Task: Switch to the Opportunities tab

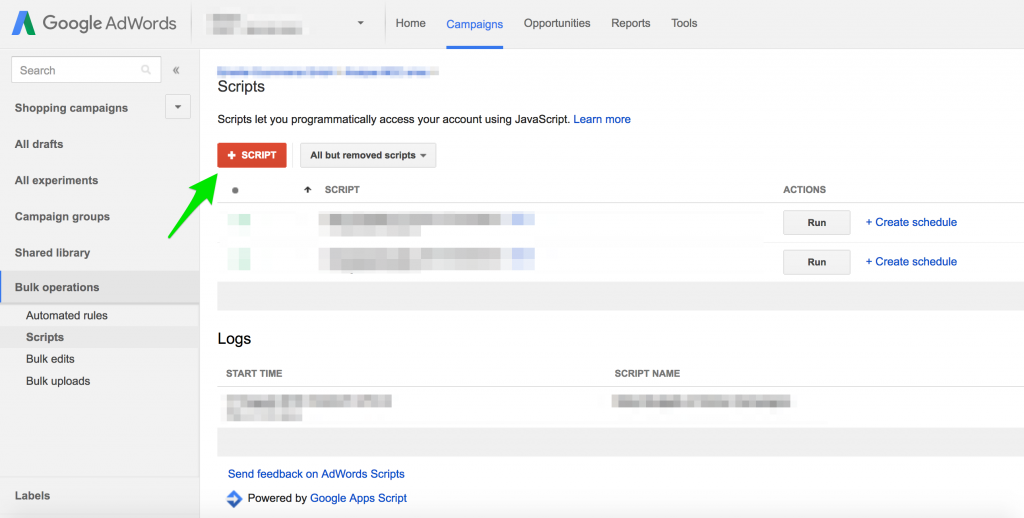Action: tap(557, 23)
